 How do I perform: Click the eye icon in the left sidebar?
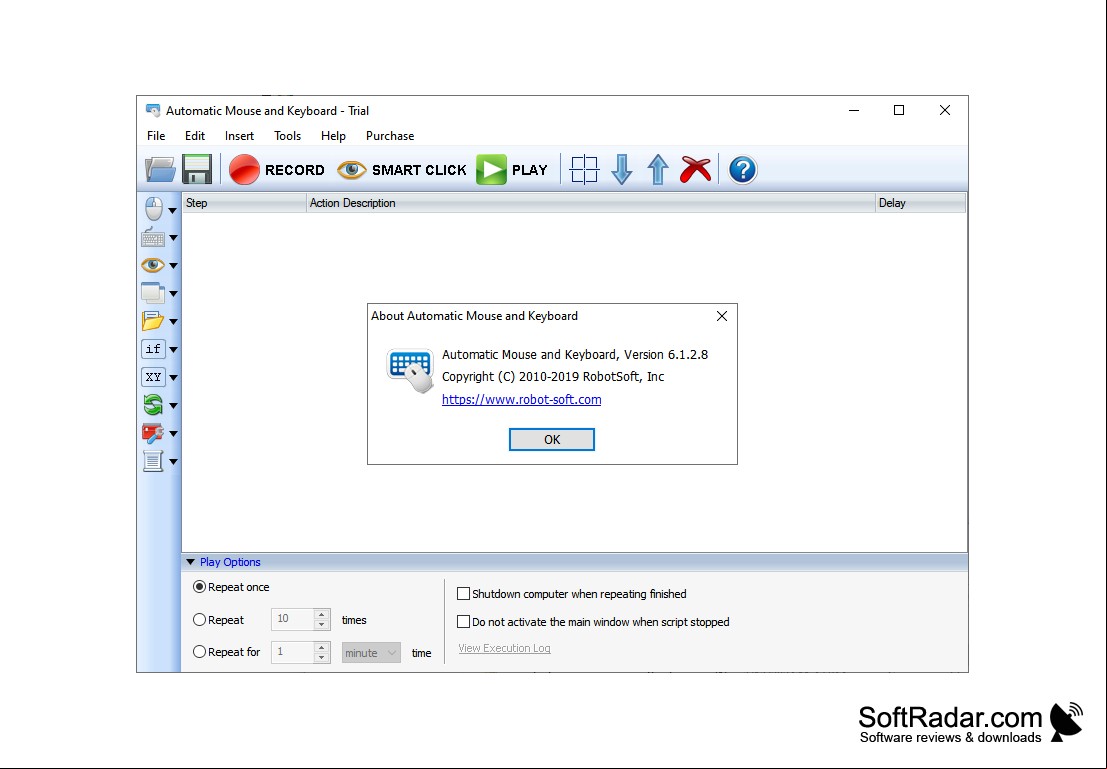153,266
